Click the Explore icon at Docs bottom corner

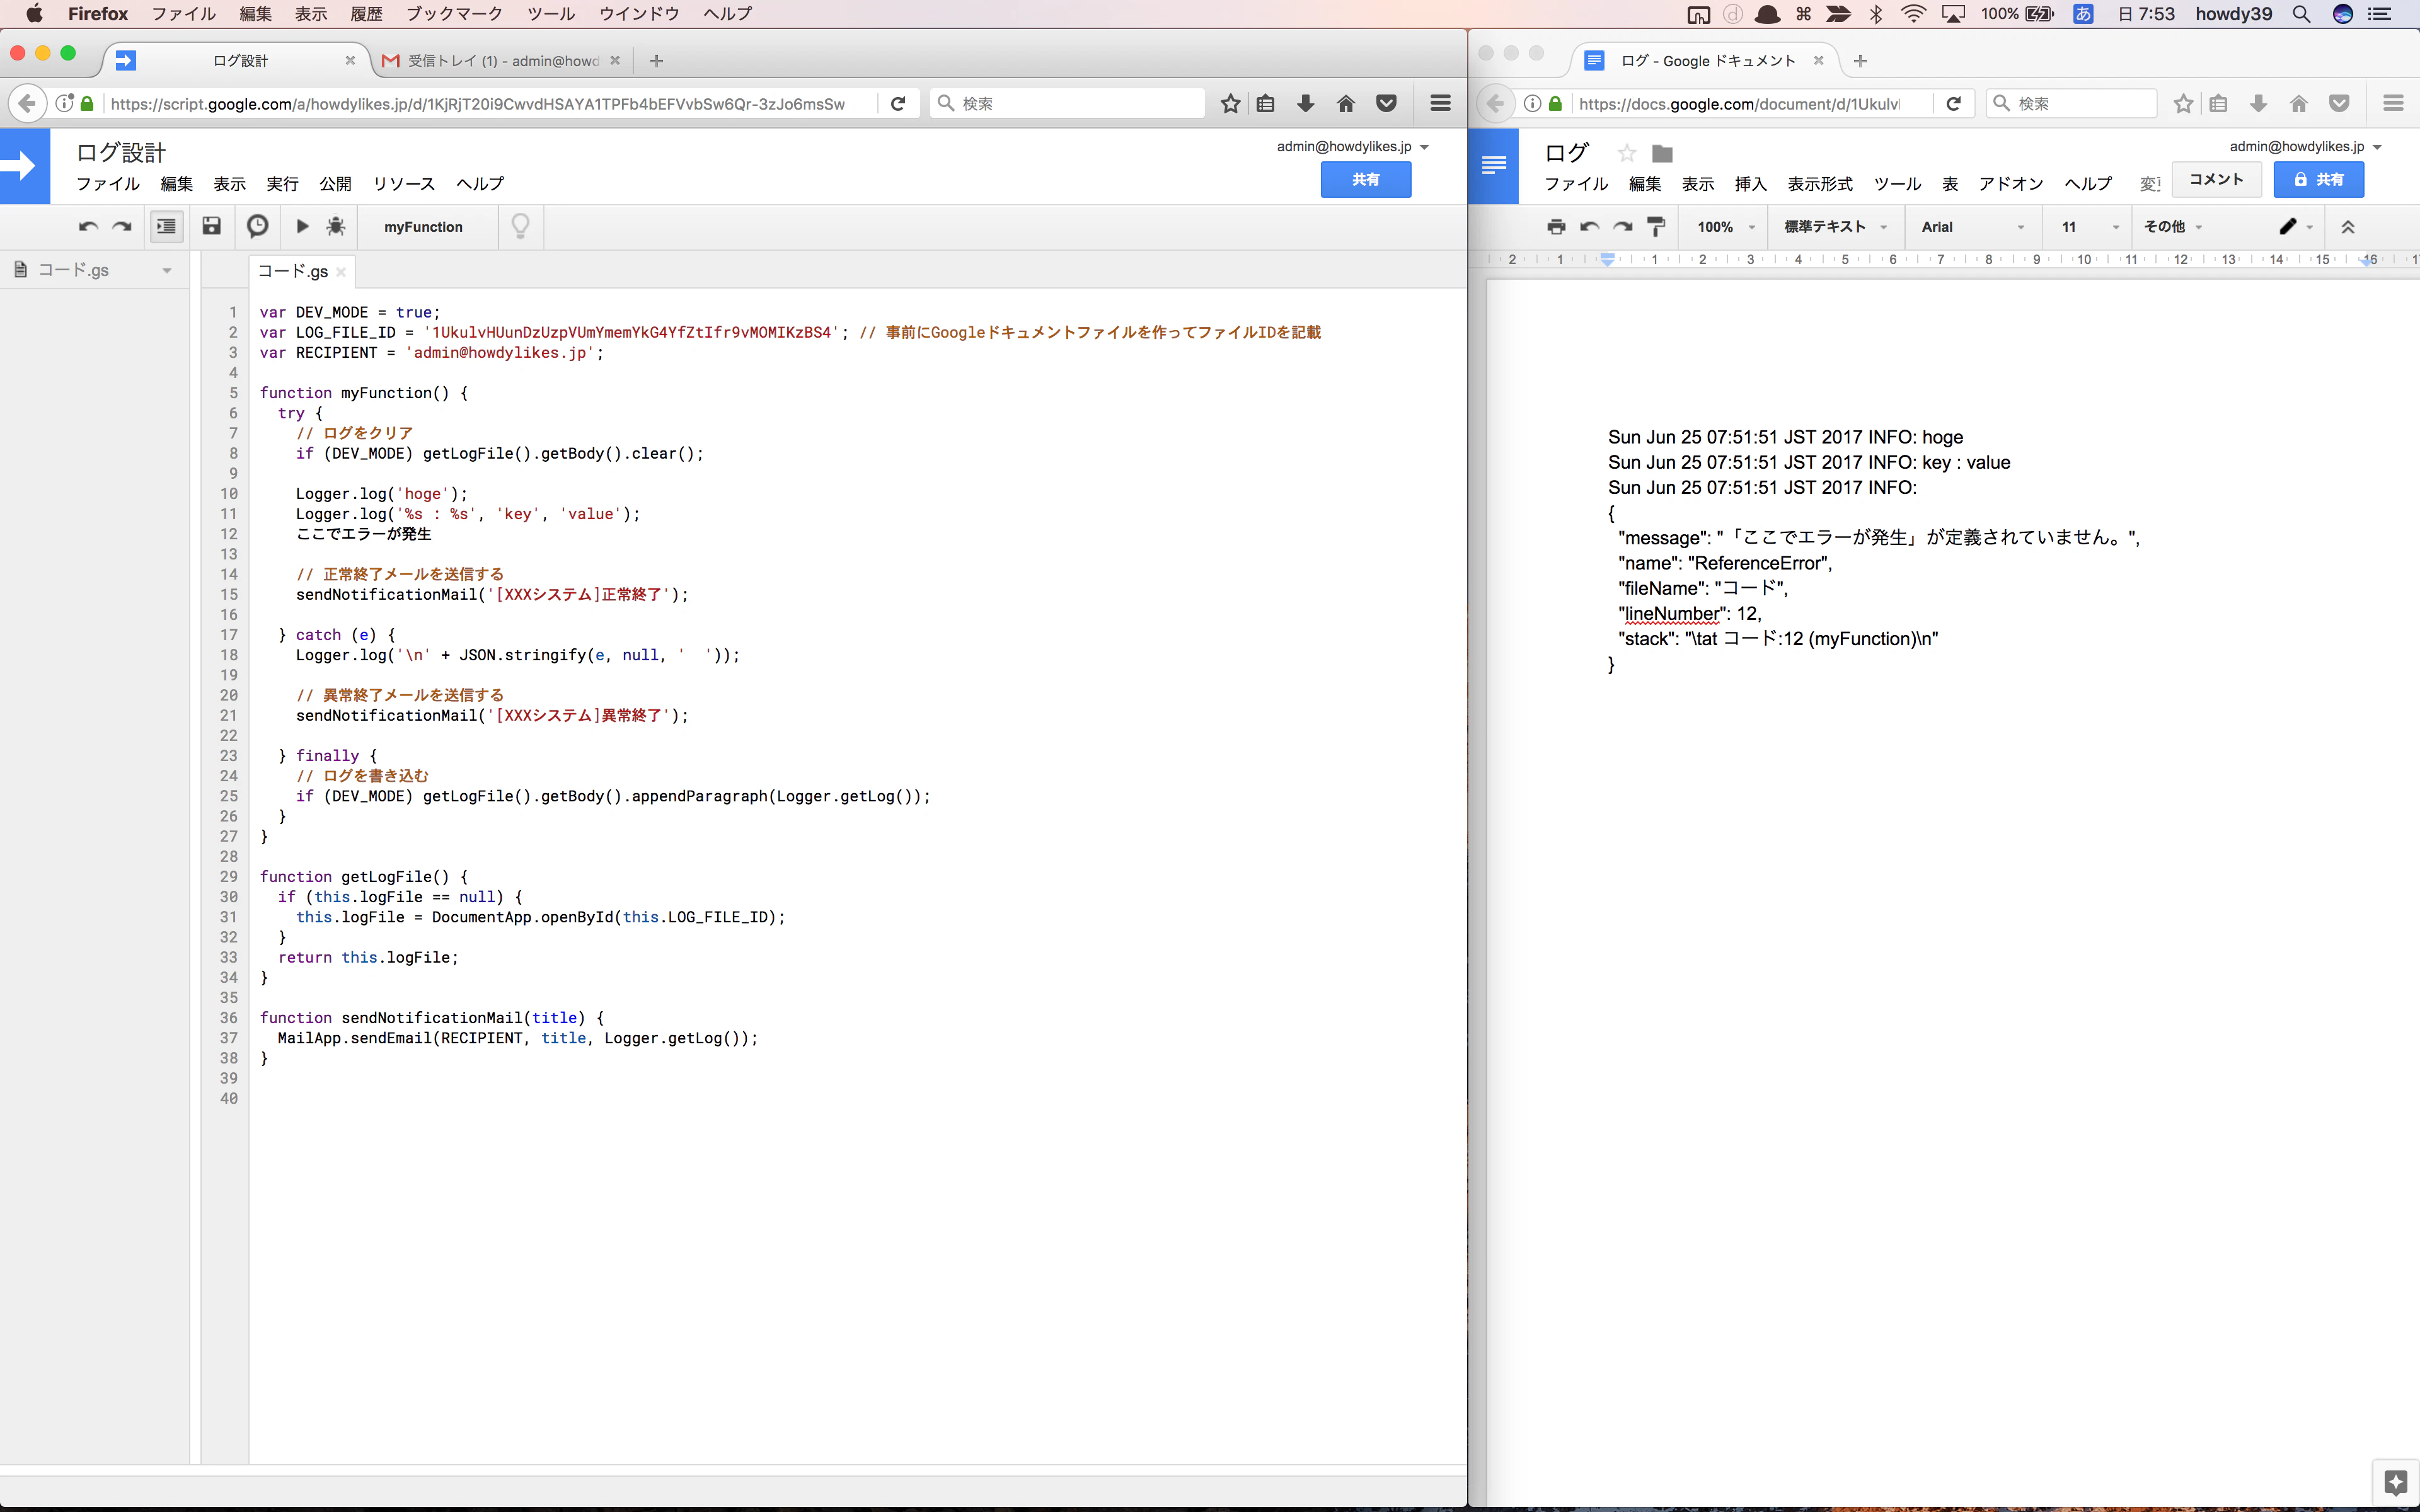[2395, 1482]
